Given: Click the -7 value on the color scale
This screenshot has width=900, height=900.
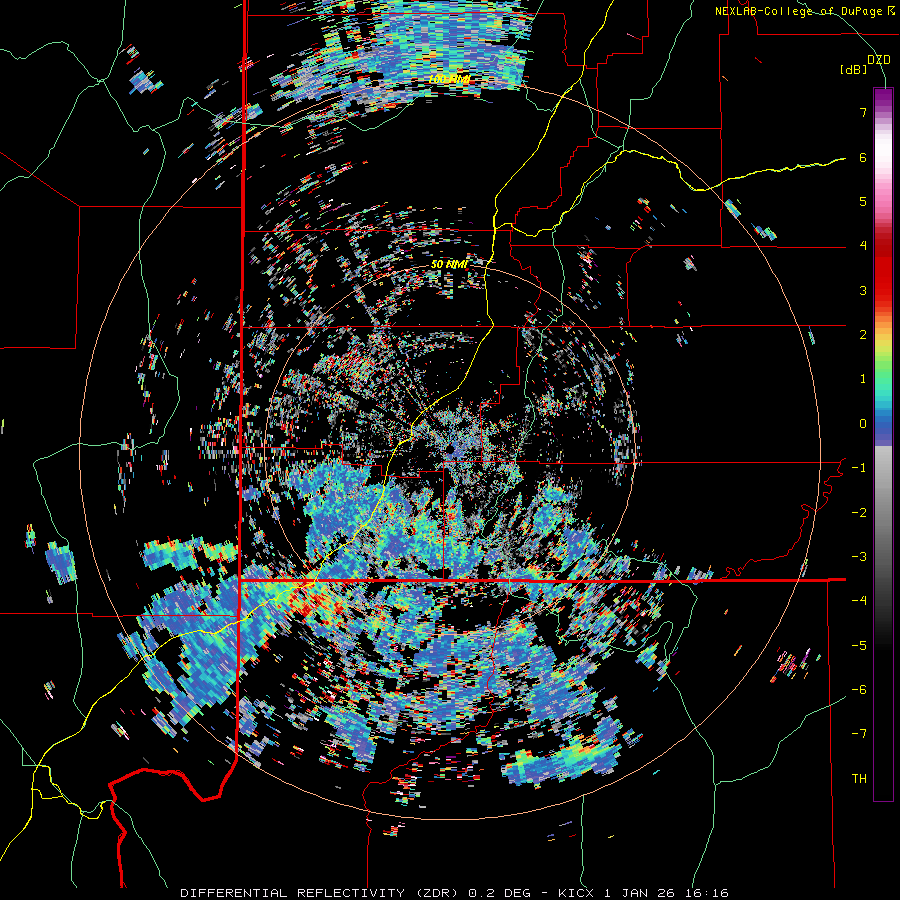Looking at the screenshot, I should (x=859, y=734).
